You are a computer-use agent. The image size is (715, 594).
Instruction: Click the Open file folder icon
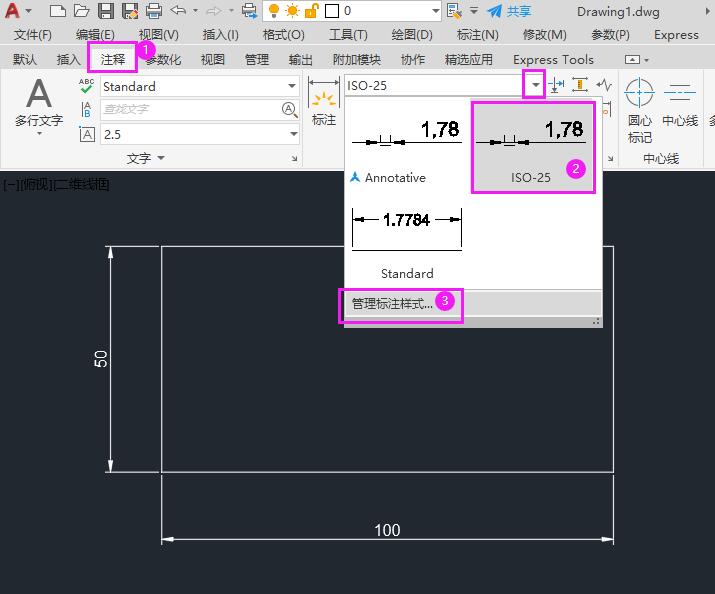(x=82, y=10)
